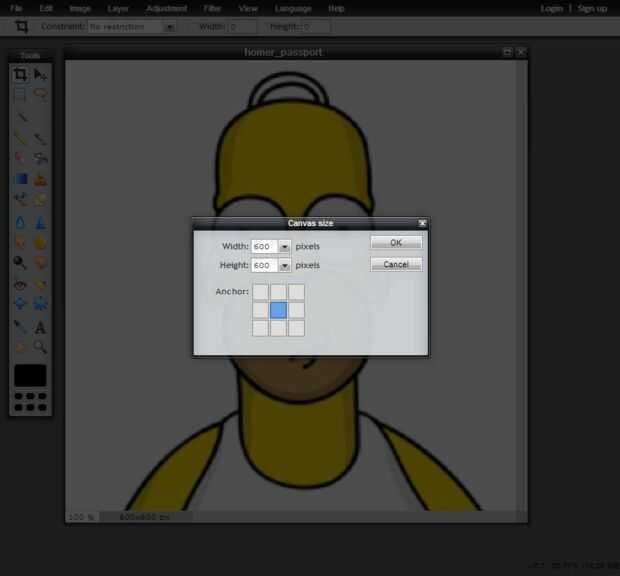Open the Language menu
The image size is (620, 576).
(x=293, y=8)
